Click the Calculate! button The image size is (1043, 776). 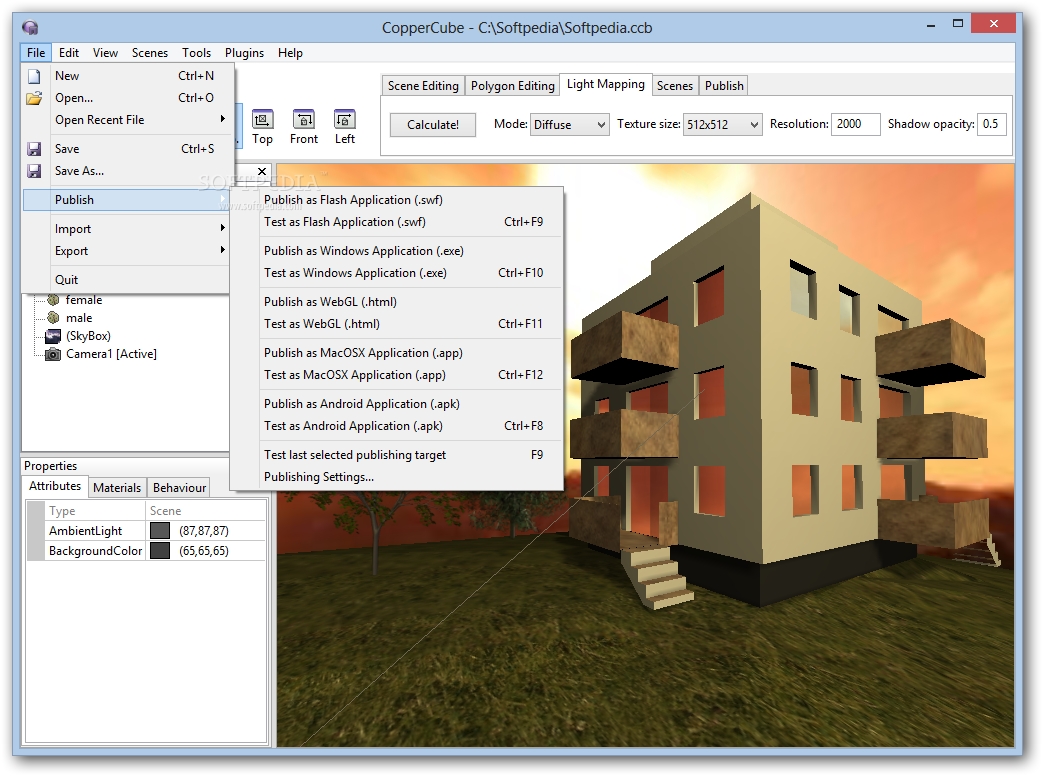432,124
